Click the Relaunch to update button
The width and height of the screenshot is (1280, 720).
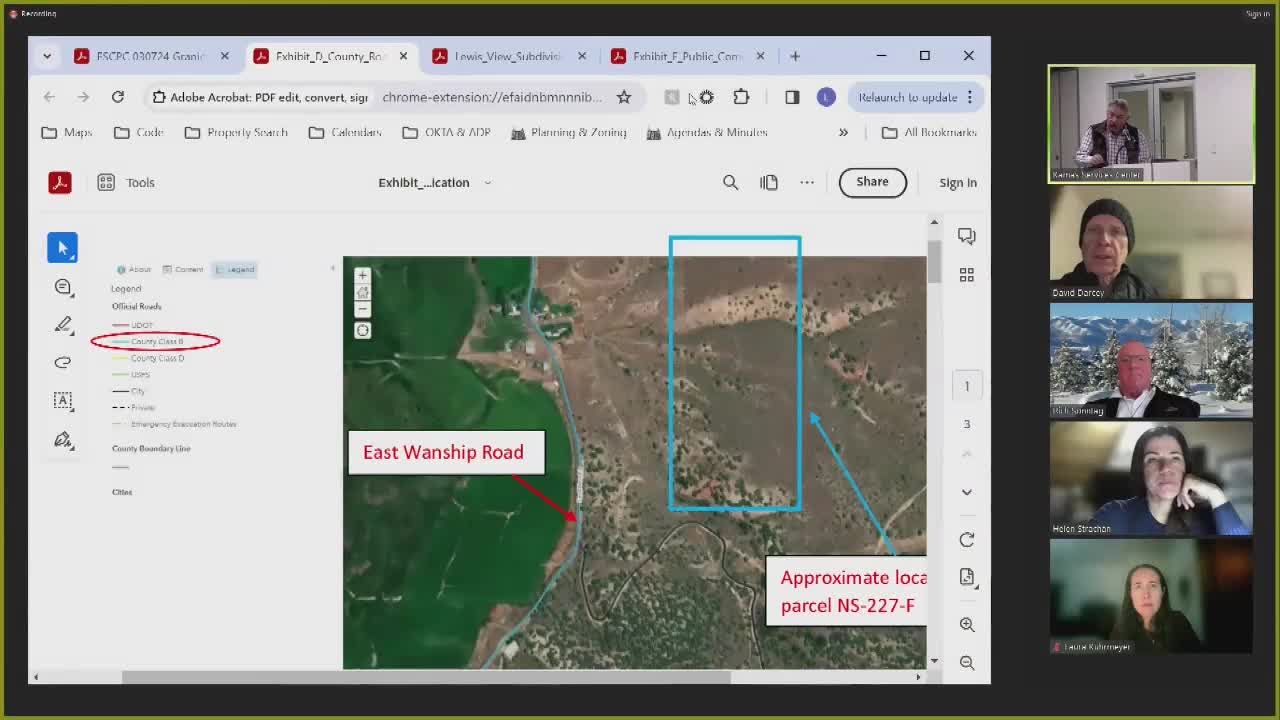[907, 97]
